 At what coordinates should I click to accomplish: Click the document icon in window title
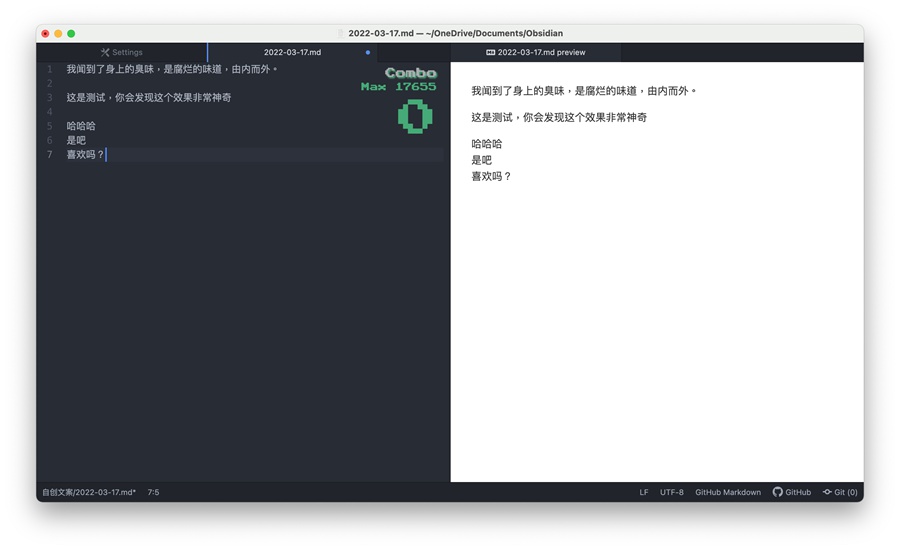340,33
